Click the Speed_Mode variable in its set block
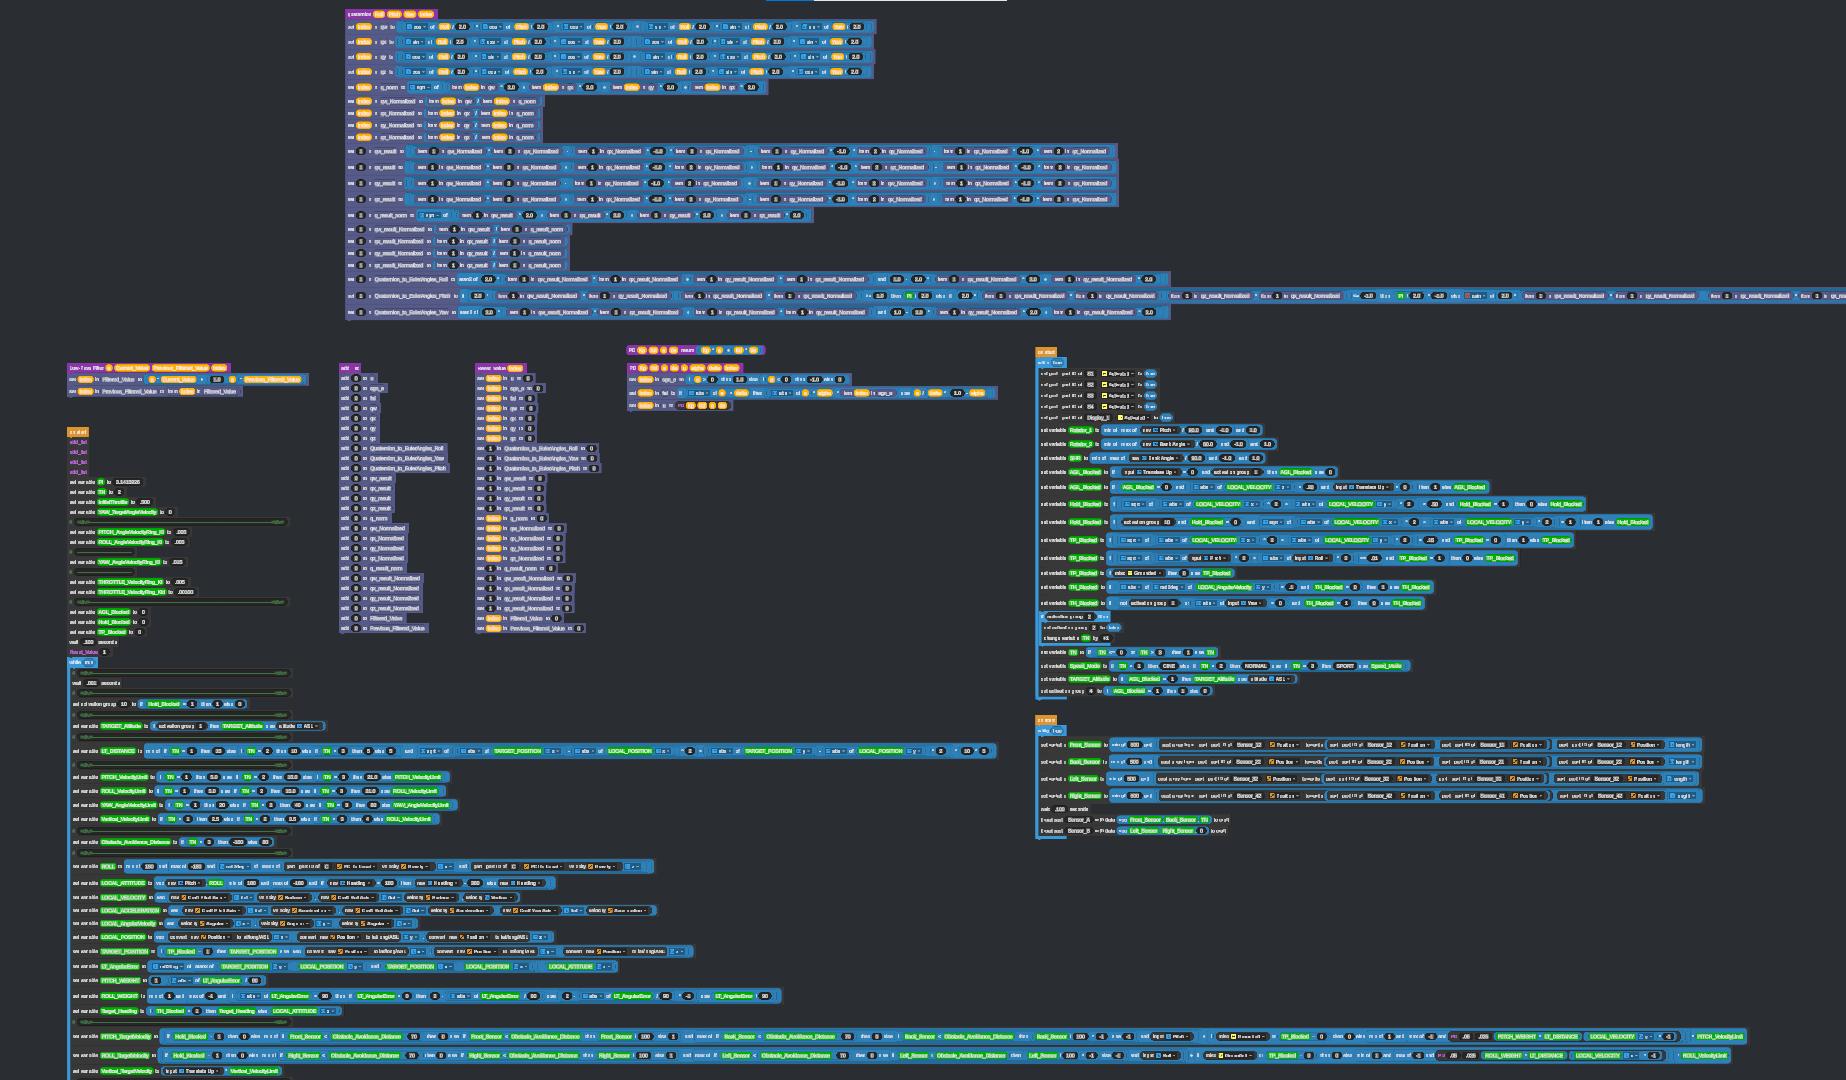The image size is (1846, 1080). point(1084,666)
